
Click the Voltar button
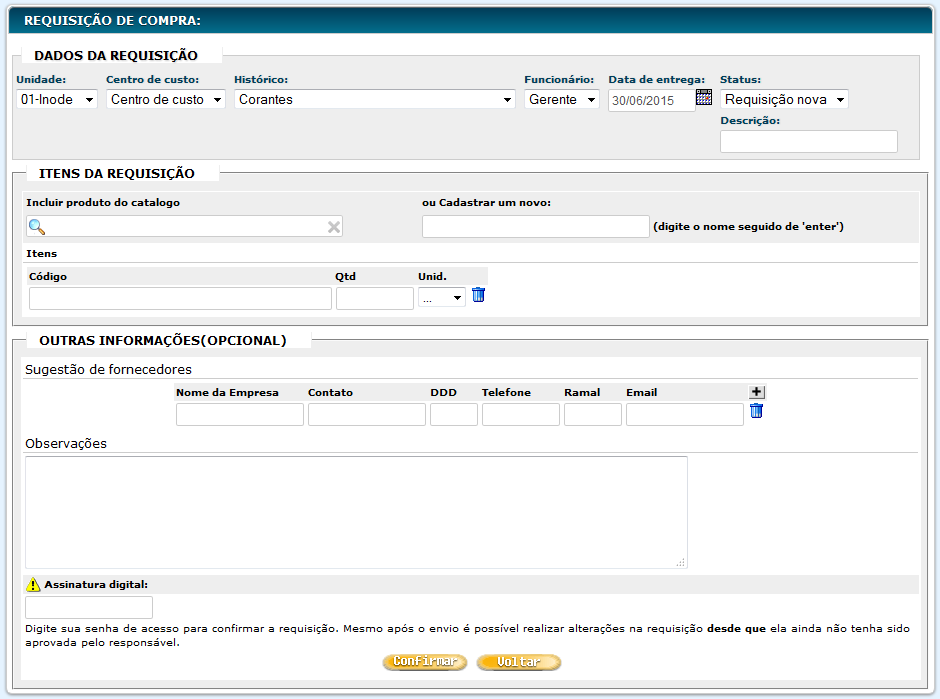tap(519, 662)
